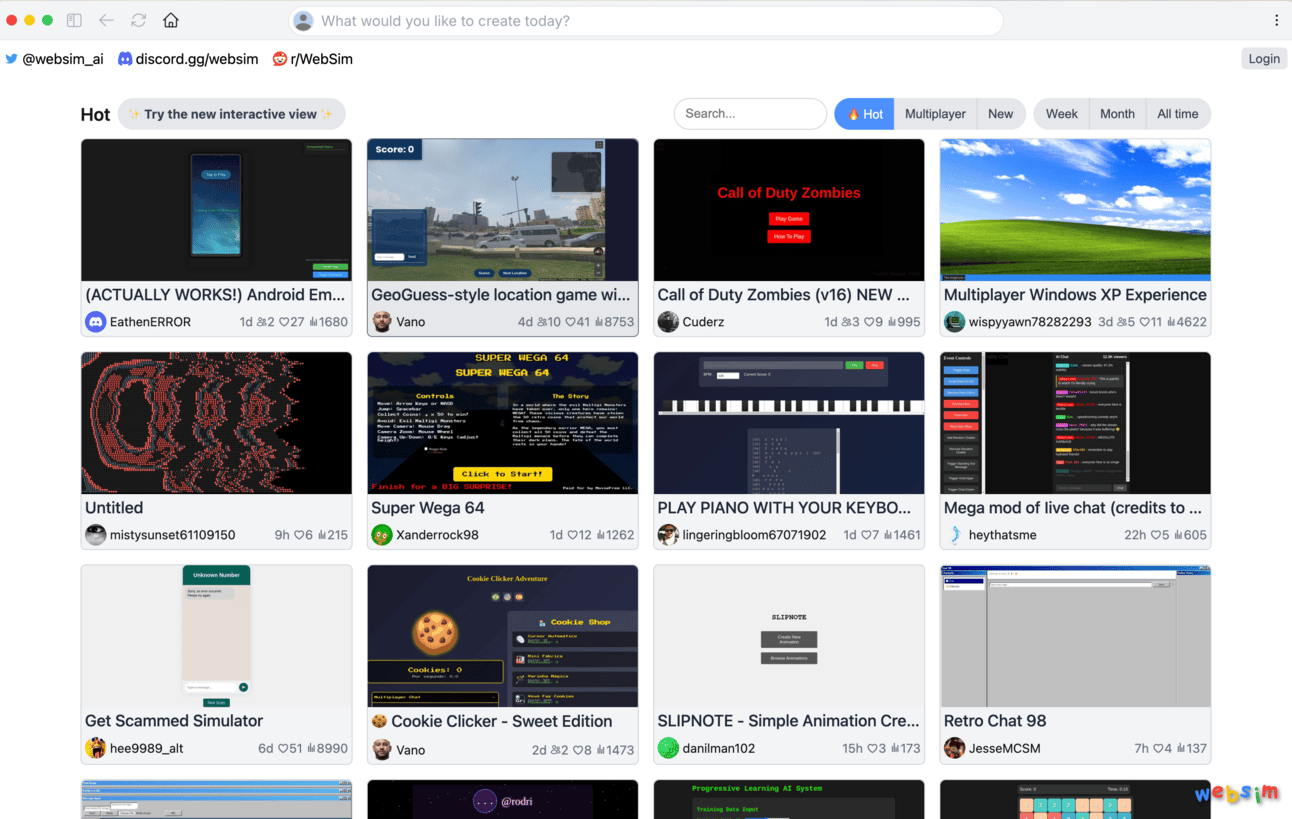Screen dimensions: 1292x819
Task: Click Xanderrock98's green avatar
Action: 382,535
